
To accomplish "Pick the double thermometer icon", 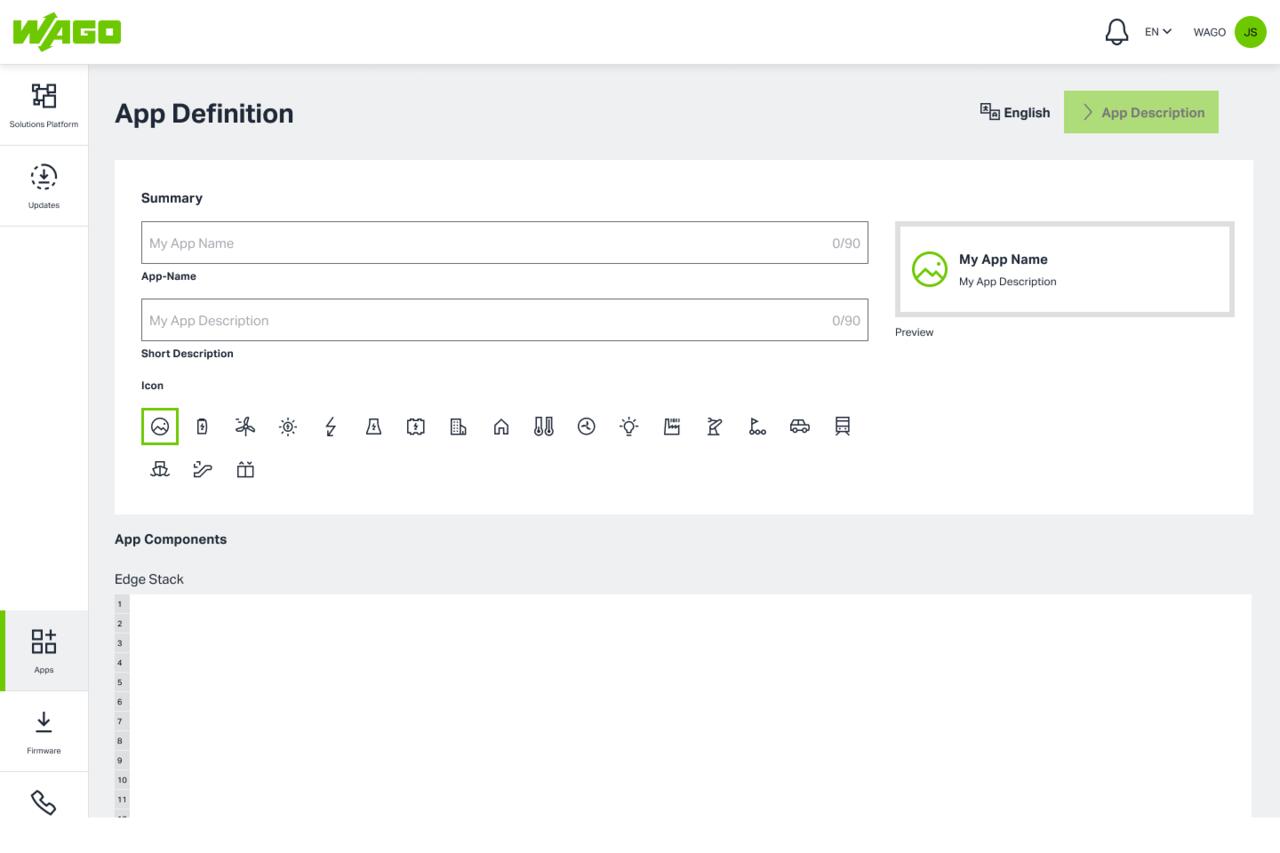I will coord(544,427).
